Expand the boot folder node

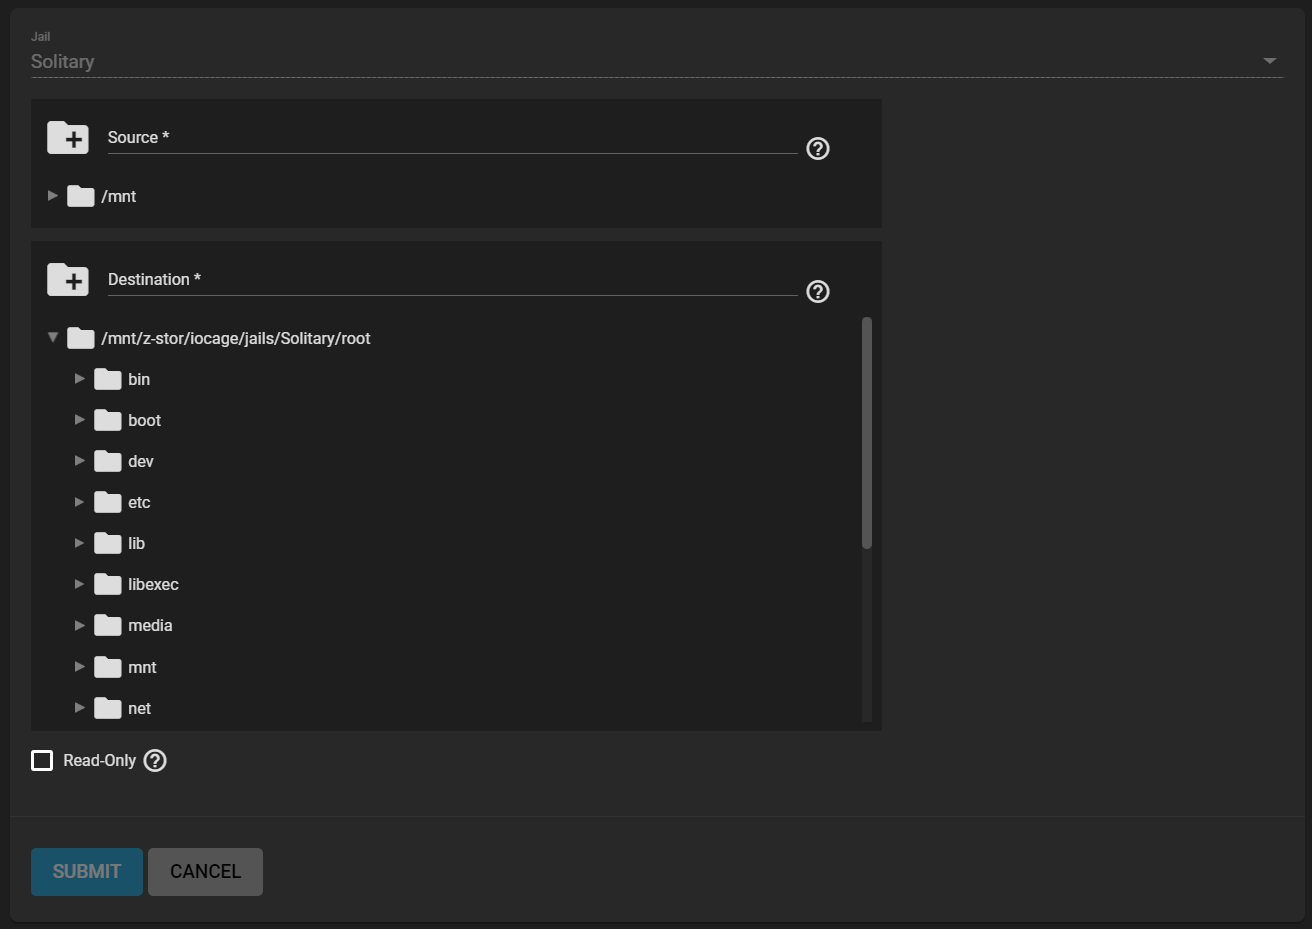tap(80, 420)
